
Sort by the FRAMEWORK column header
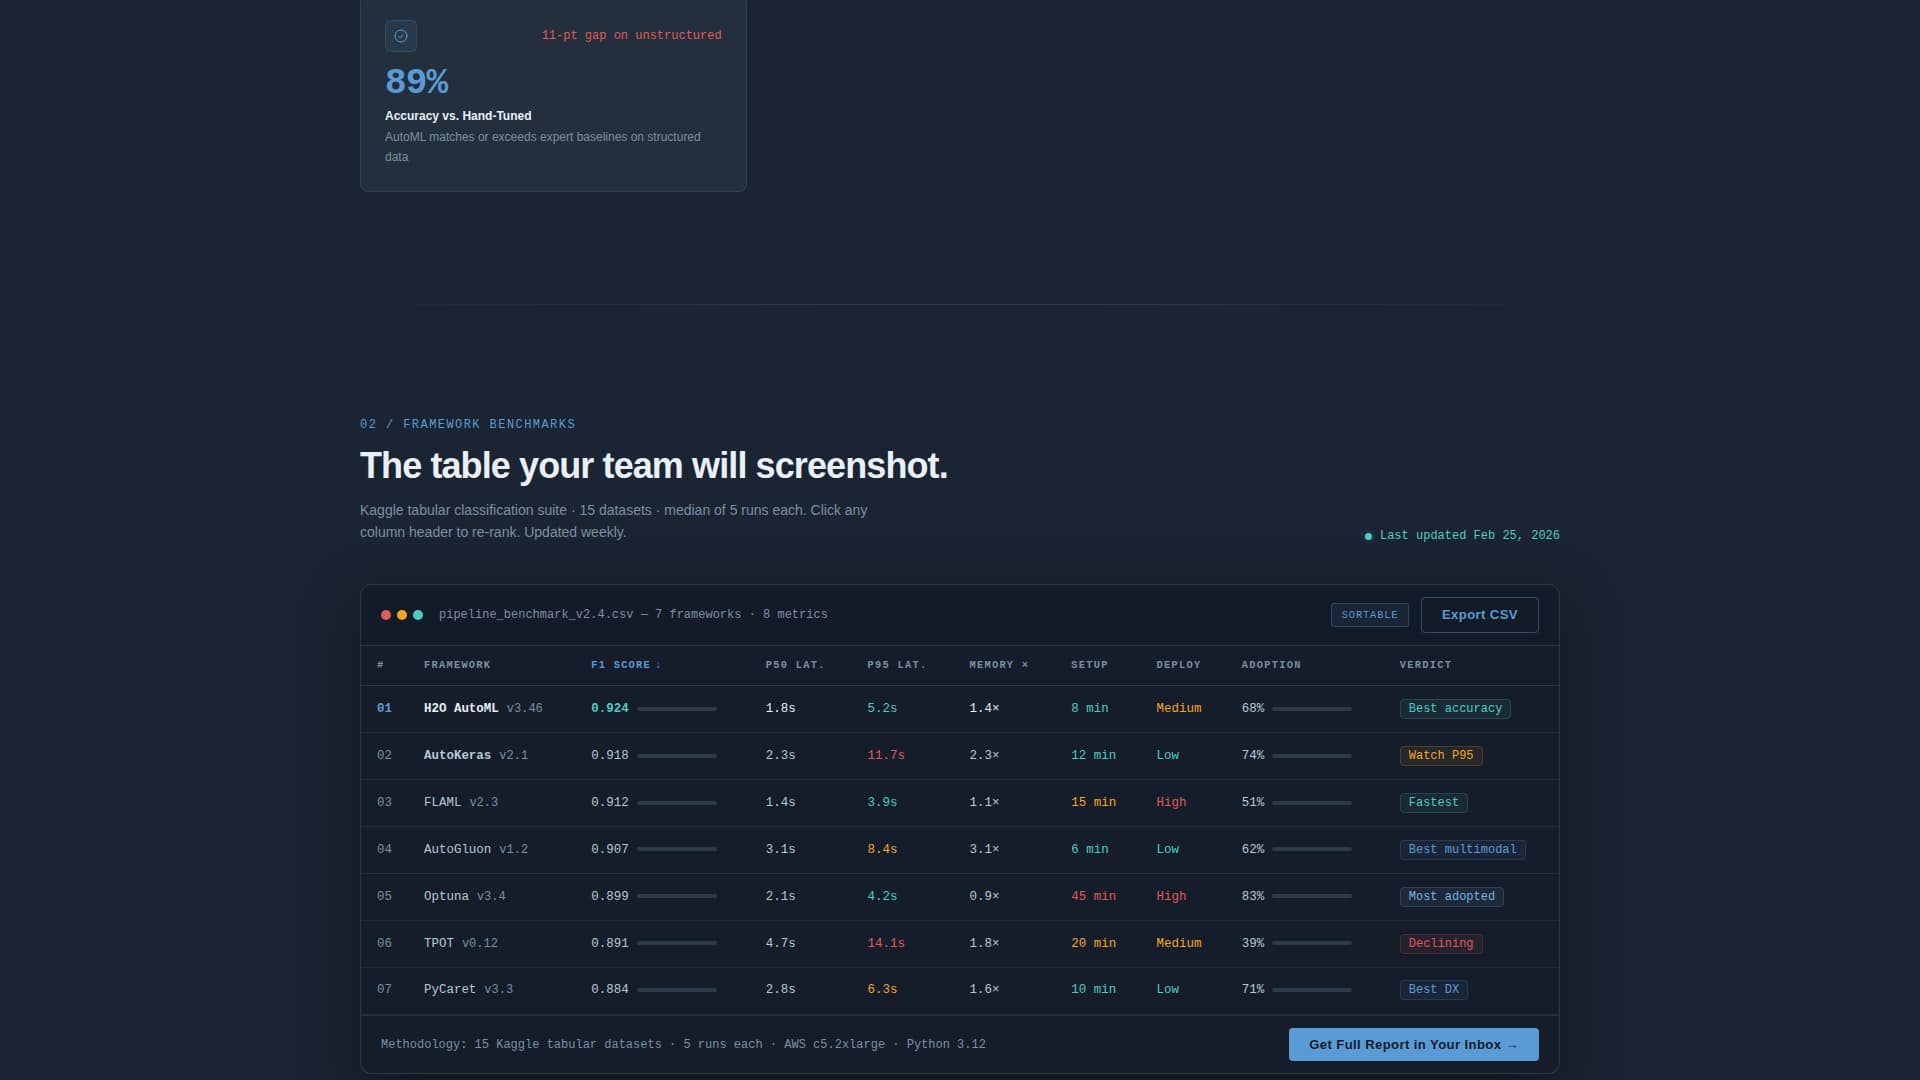tap(457, 665)
